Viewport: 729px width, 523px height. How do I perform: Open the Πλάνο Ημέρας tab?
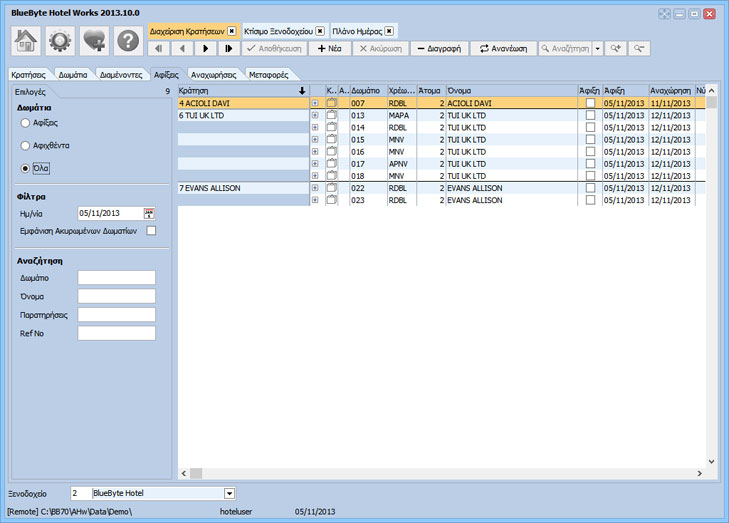(x=358, y=31)
